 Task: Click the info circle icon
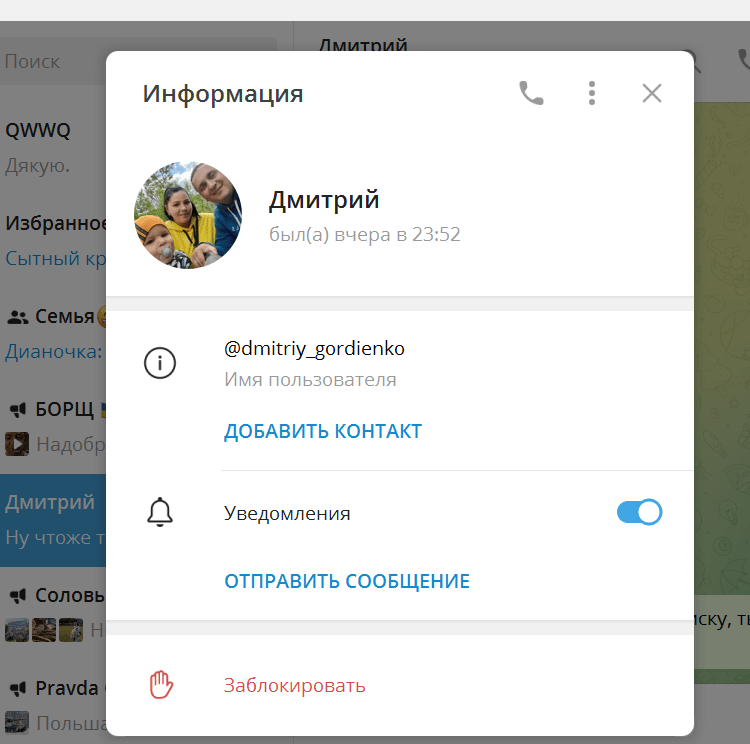160,363
